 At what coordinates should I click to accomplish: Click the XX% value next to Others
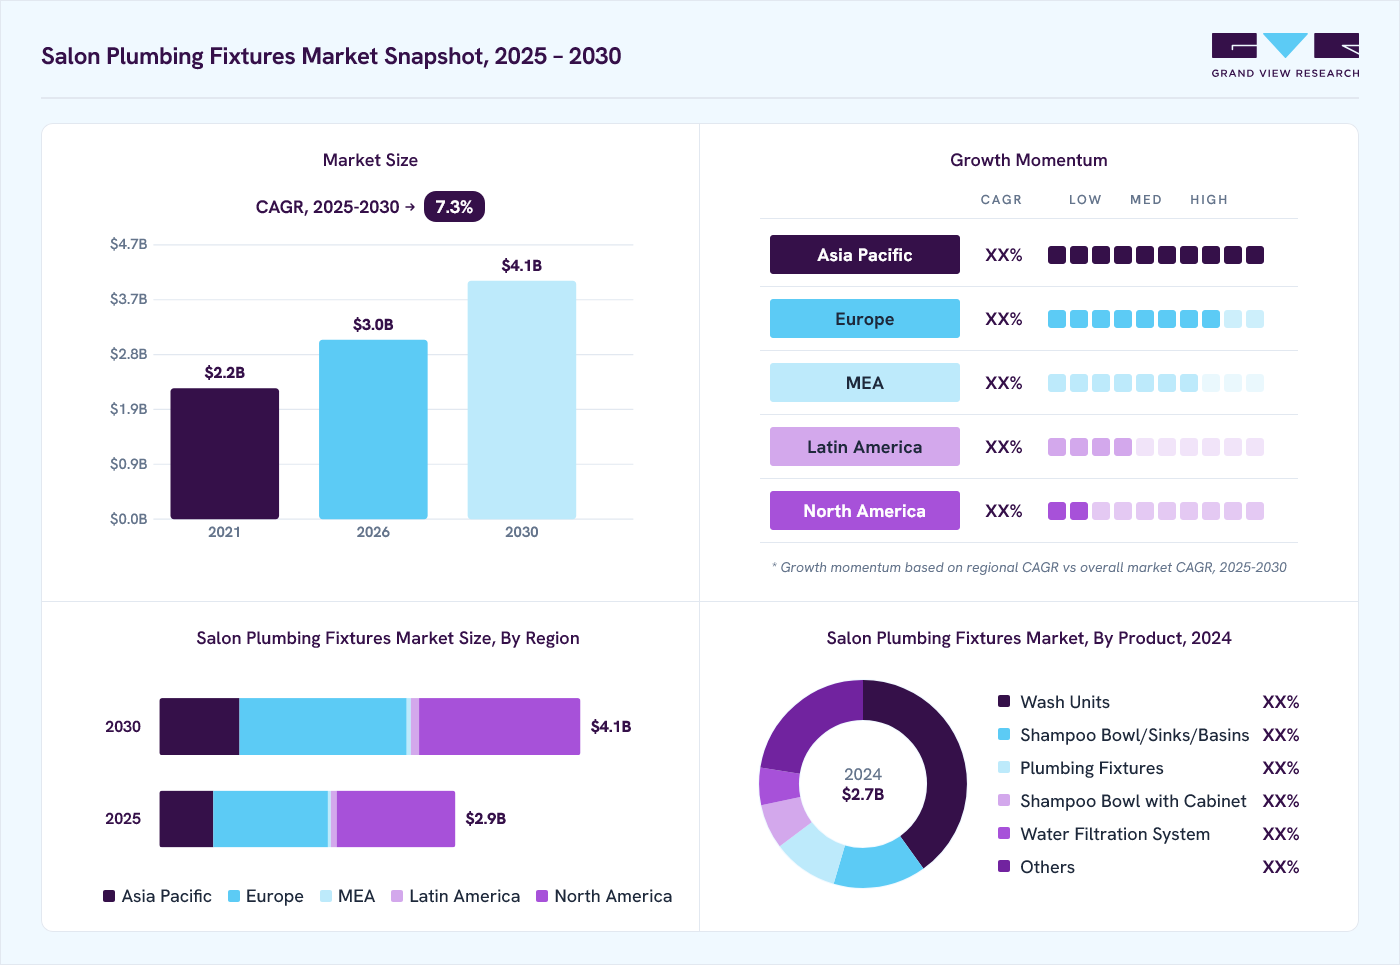tap(1281, 867)
